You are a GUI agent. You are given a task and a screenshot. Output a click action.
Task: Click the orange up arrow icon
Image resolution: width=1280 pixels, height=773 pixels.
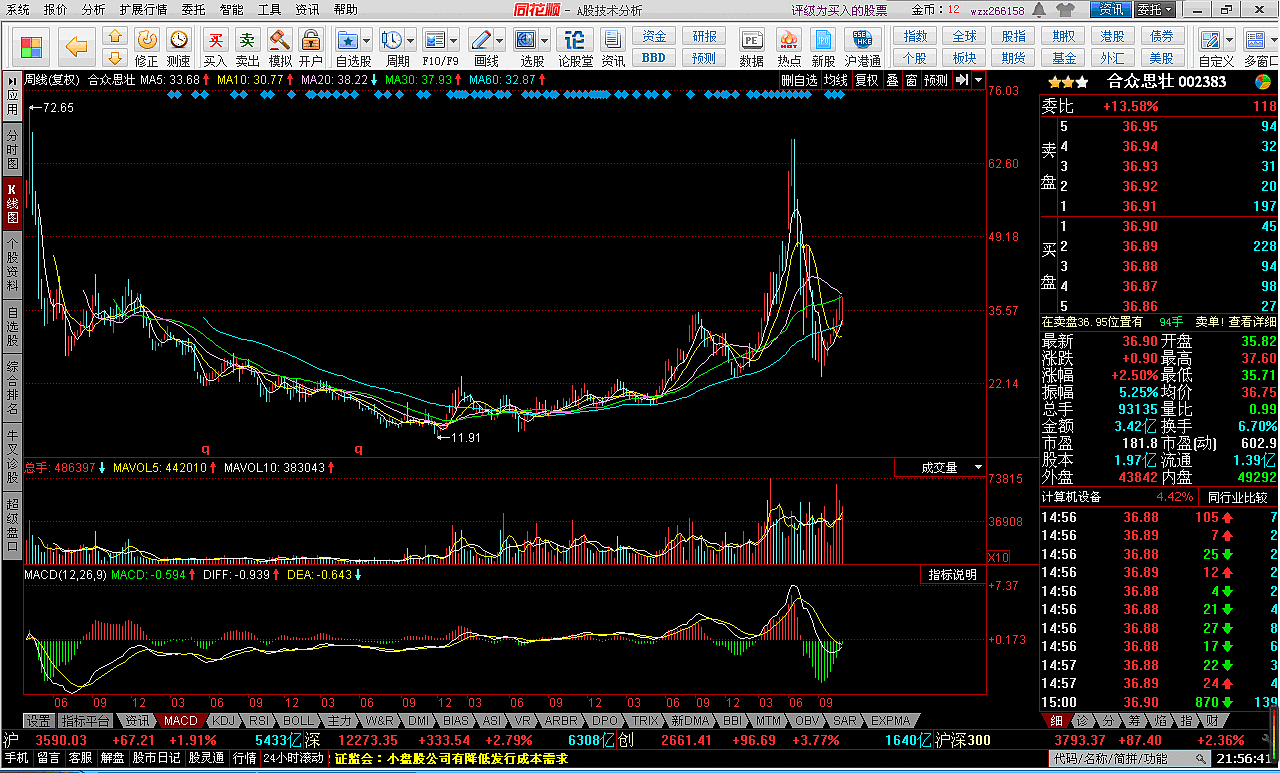(x=115, y=35)
